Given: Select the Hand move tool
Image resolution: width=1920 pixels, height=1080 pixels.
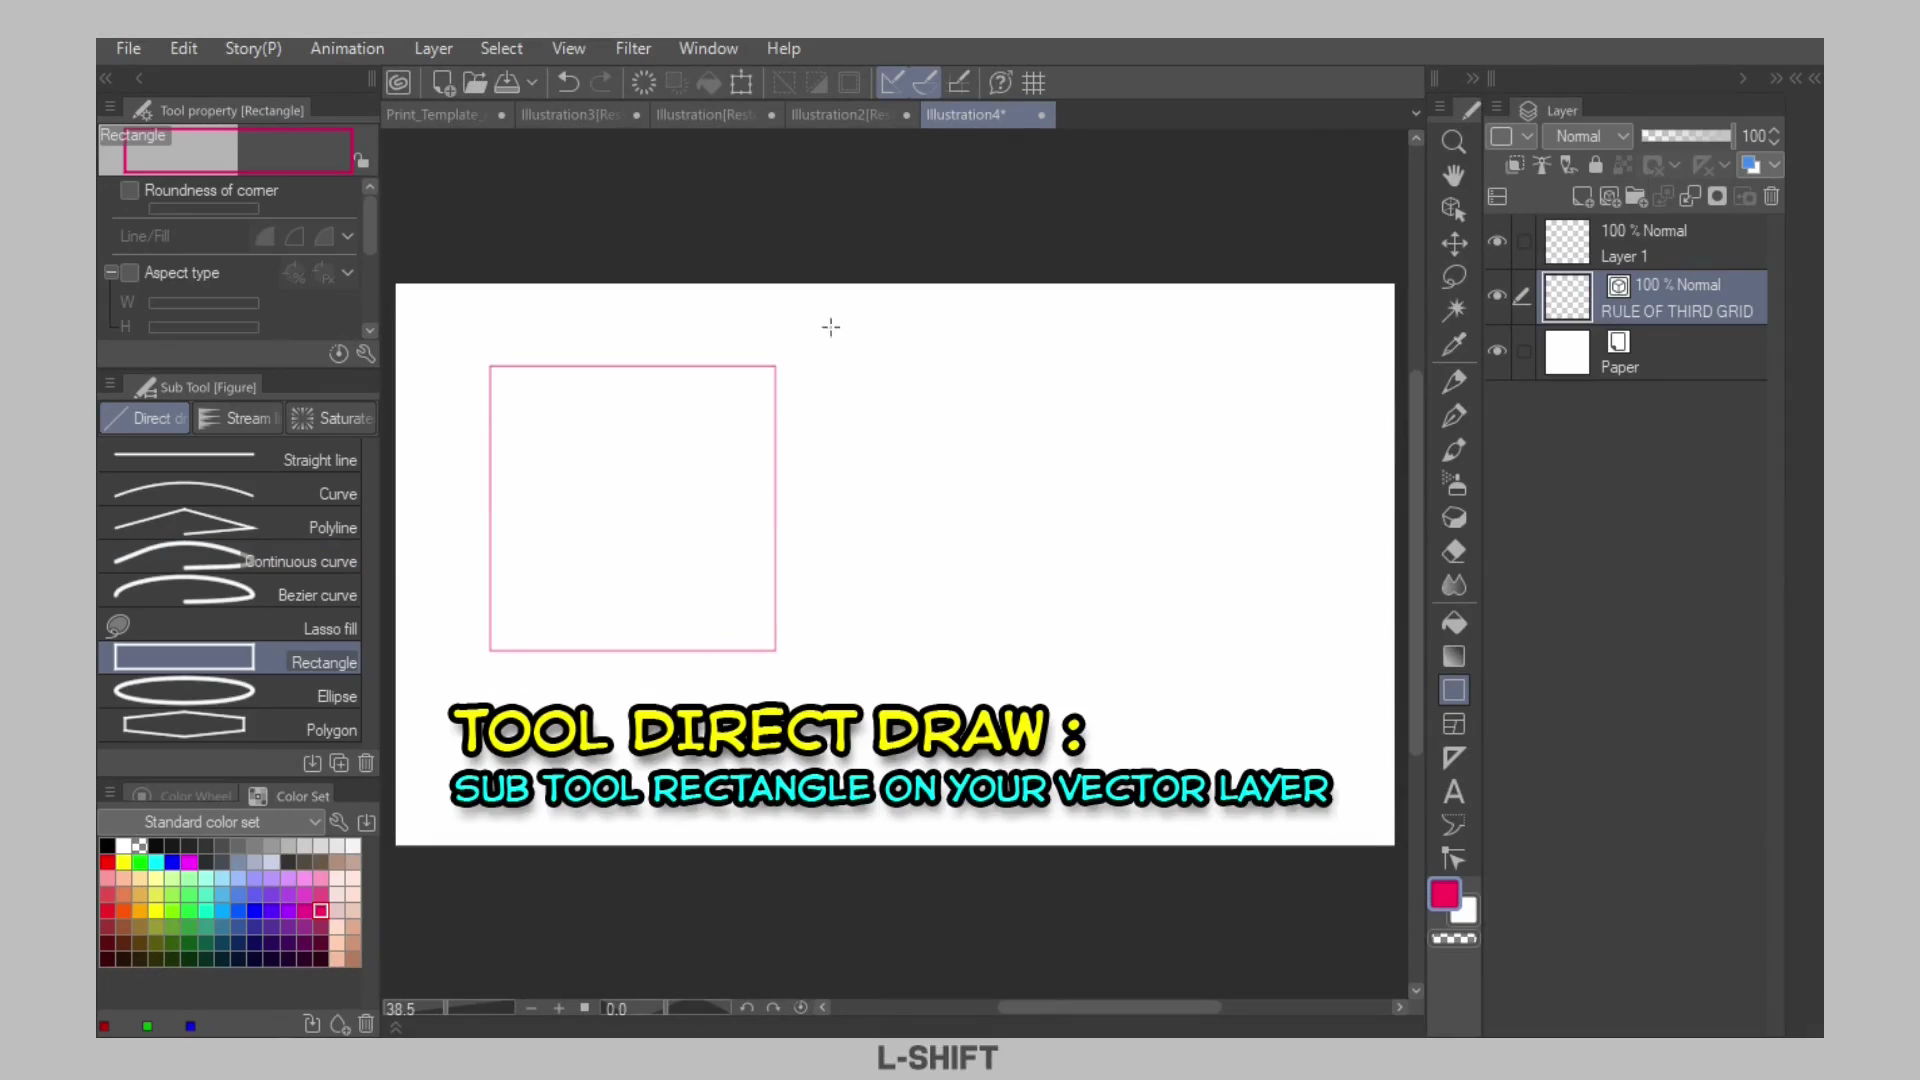Looking at the screenshot, I should pyautogui.click(x=1453, y=175).
